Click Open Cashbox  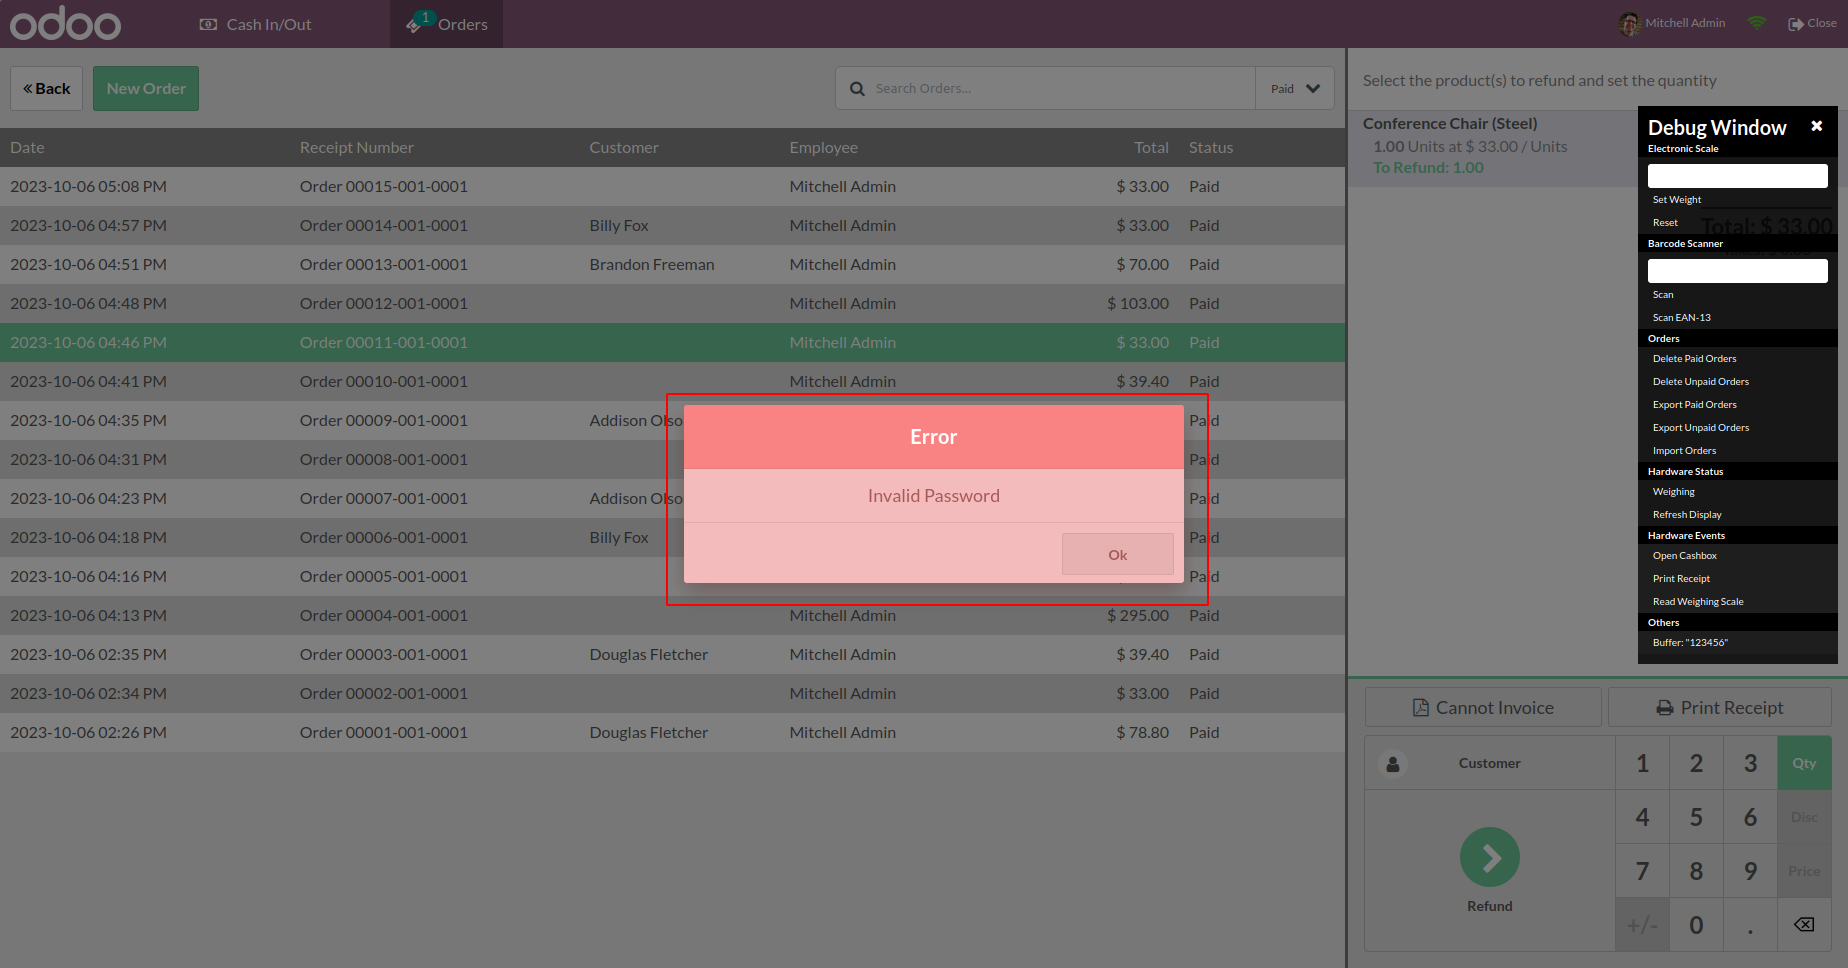point(1685,556)
